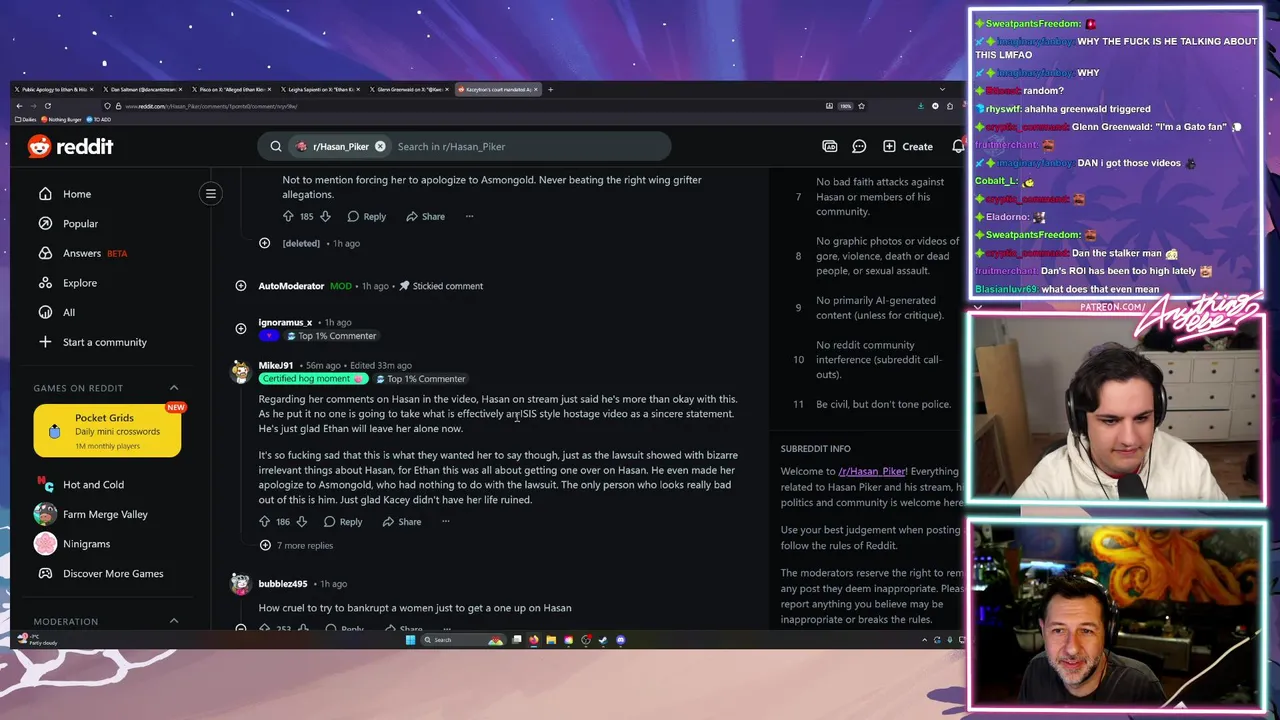1280x720 pixels.
Task: Click the browser back arrow
Action: click(x=19, y=106)
